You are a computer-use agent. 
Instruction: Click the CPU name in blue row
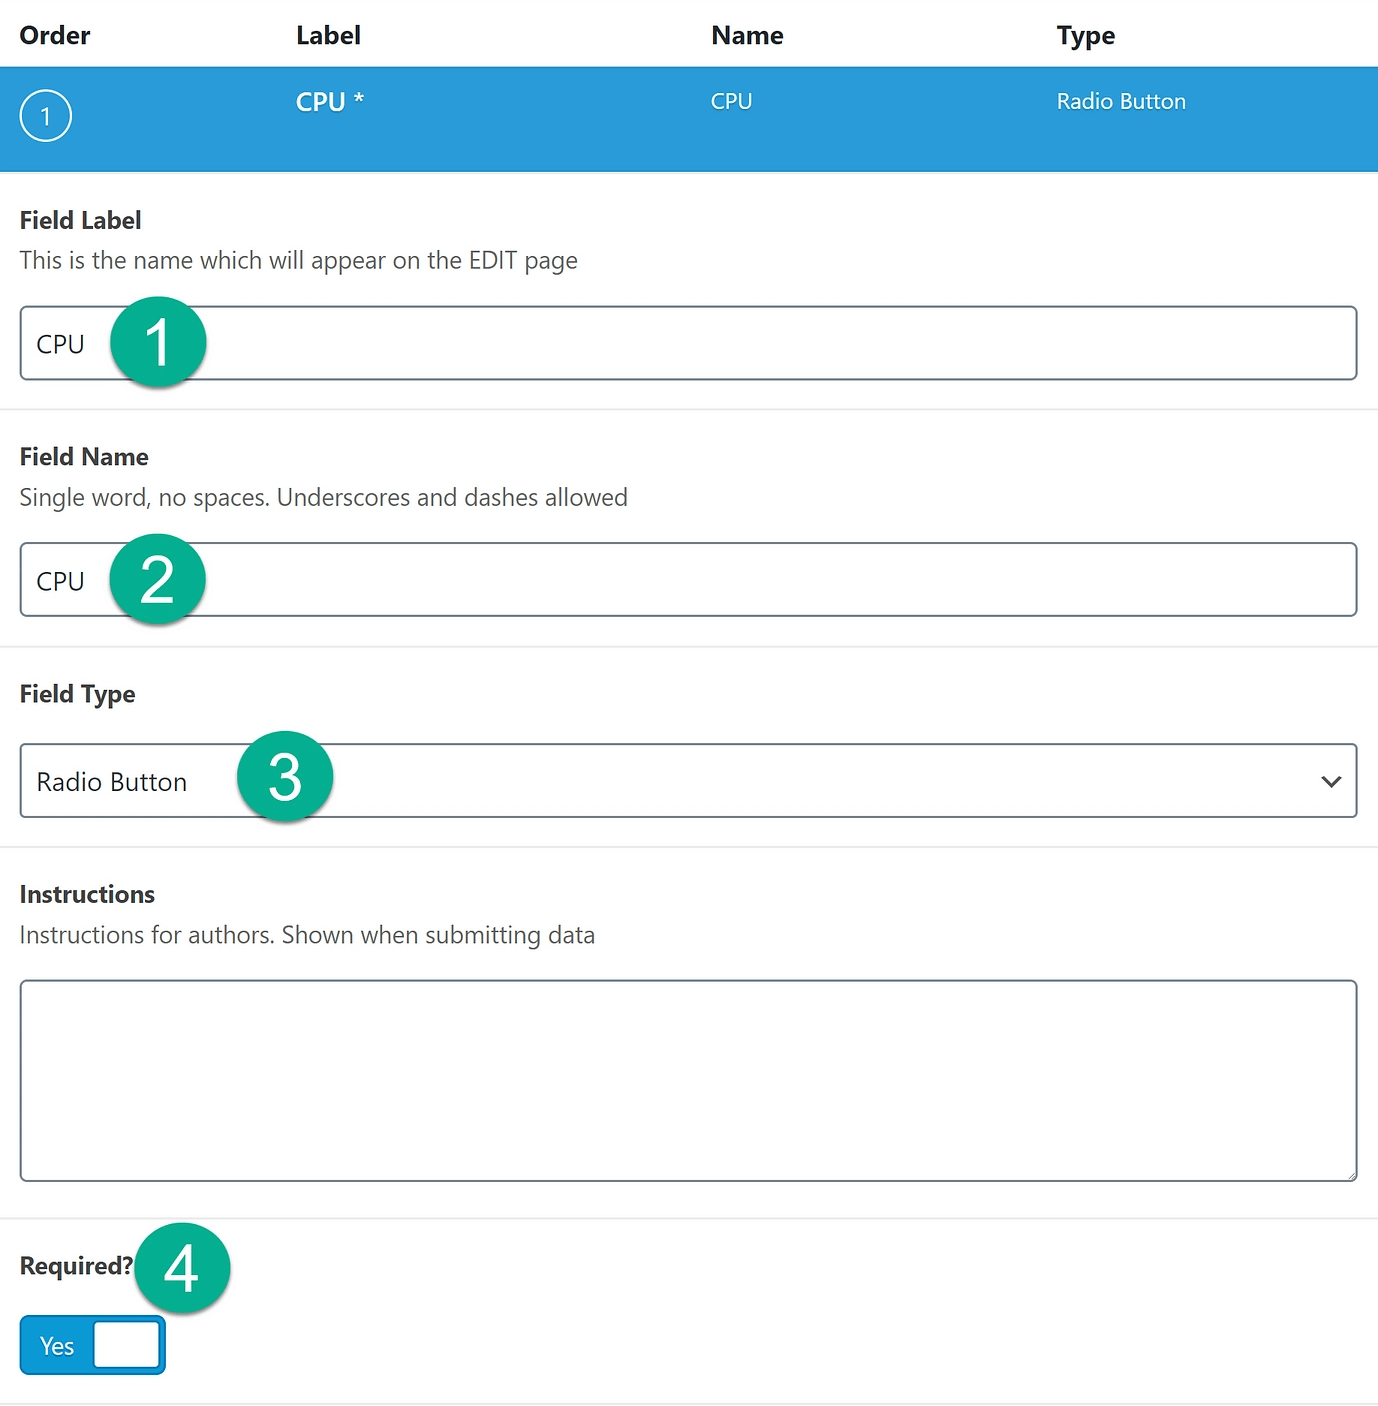point(731,102)
